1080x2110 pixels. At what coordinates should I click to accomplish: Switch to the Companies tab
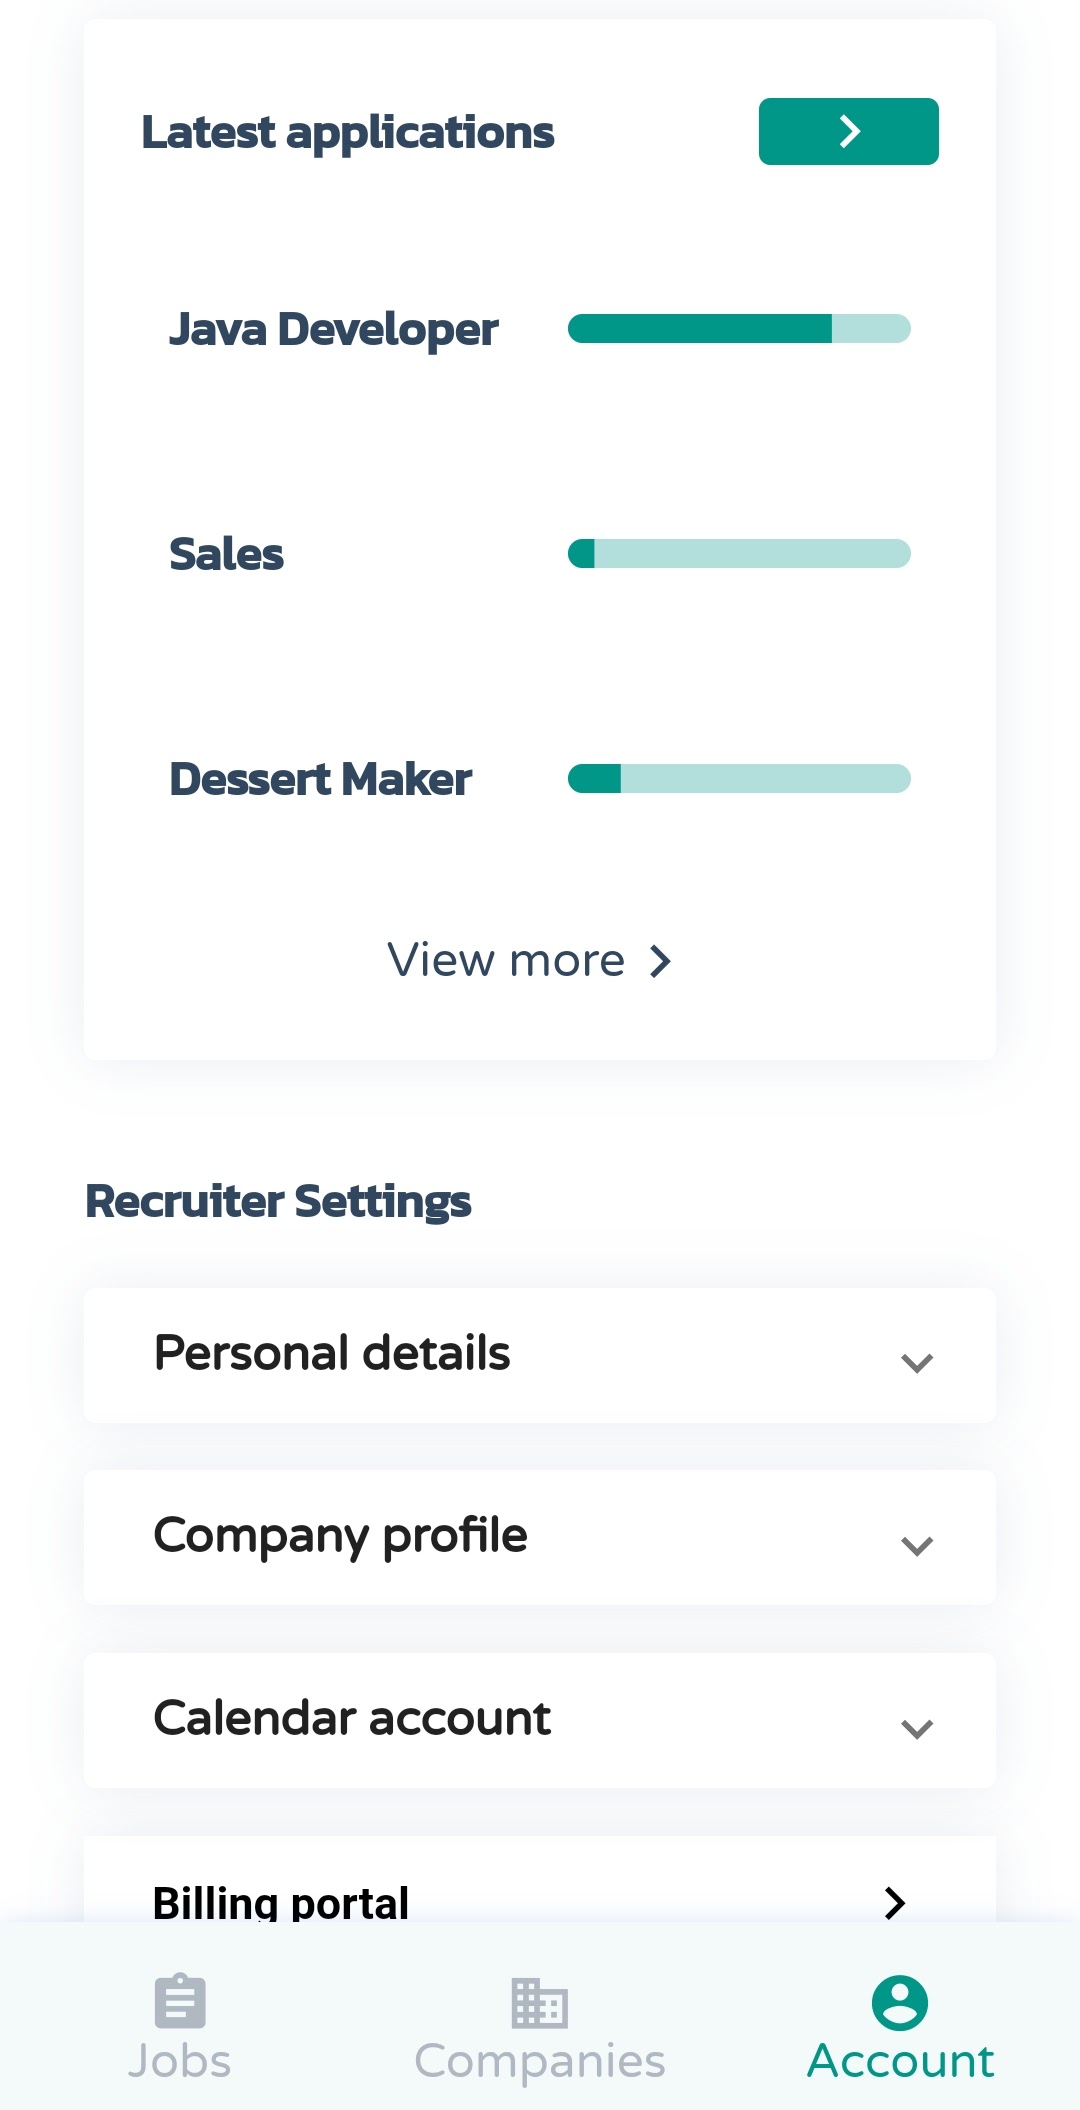click(538, 2028)
